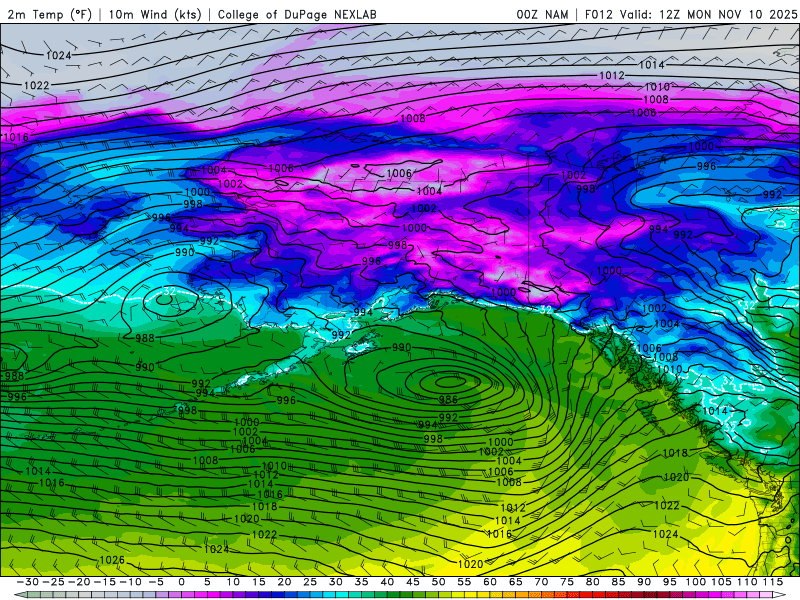Image resolution: width=800 pixels, height=600 pixels.
Task: Click the 35 value on the temperature scale
Action: [361, 582]
